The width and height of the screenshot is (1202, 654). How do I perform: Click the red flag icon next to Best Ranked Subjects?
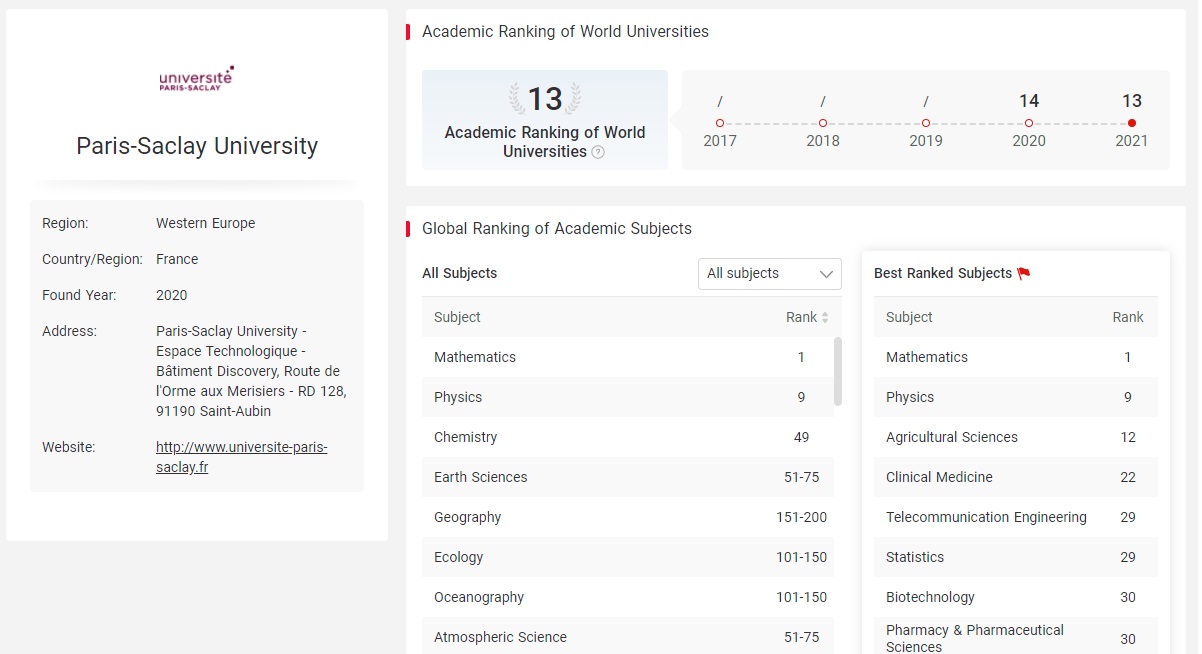point(1023,273)
